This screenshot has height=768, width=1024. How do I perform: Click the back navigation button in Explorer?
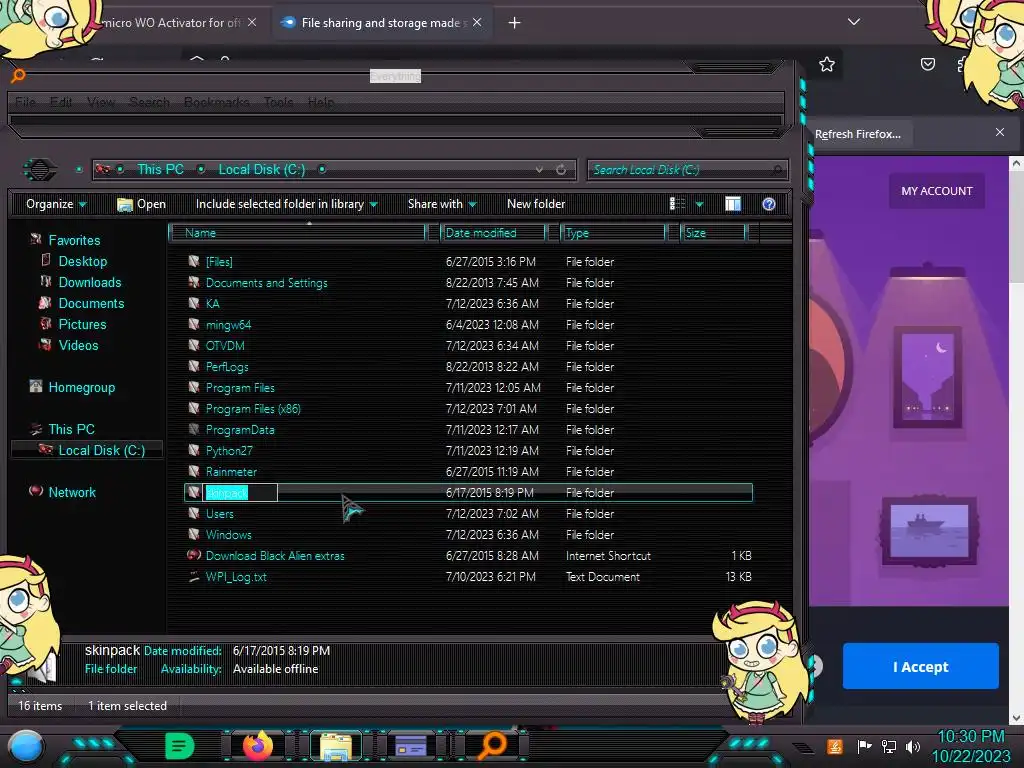click(x=40, y=170)
